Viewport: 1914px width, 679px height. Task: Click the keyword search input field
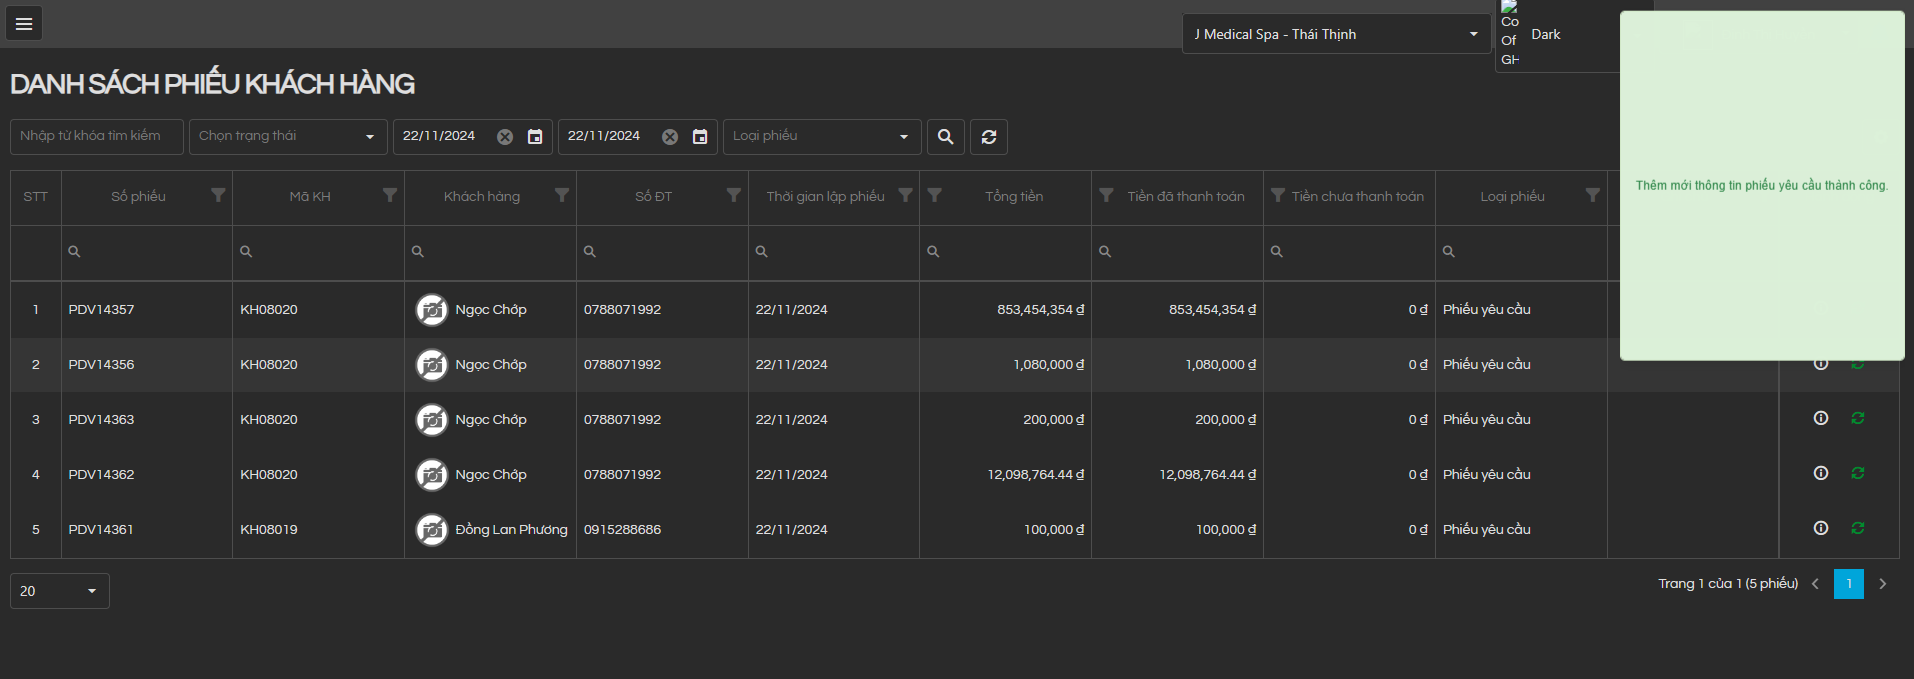click(97, 137)
